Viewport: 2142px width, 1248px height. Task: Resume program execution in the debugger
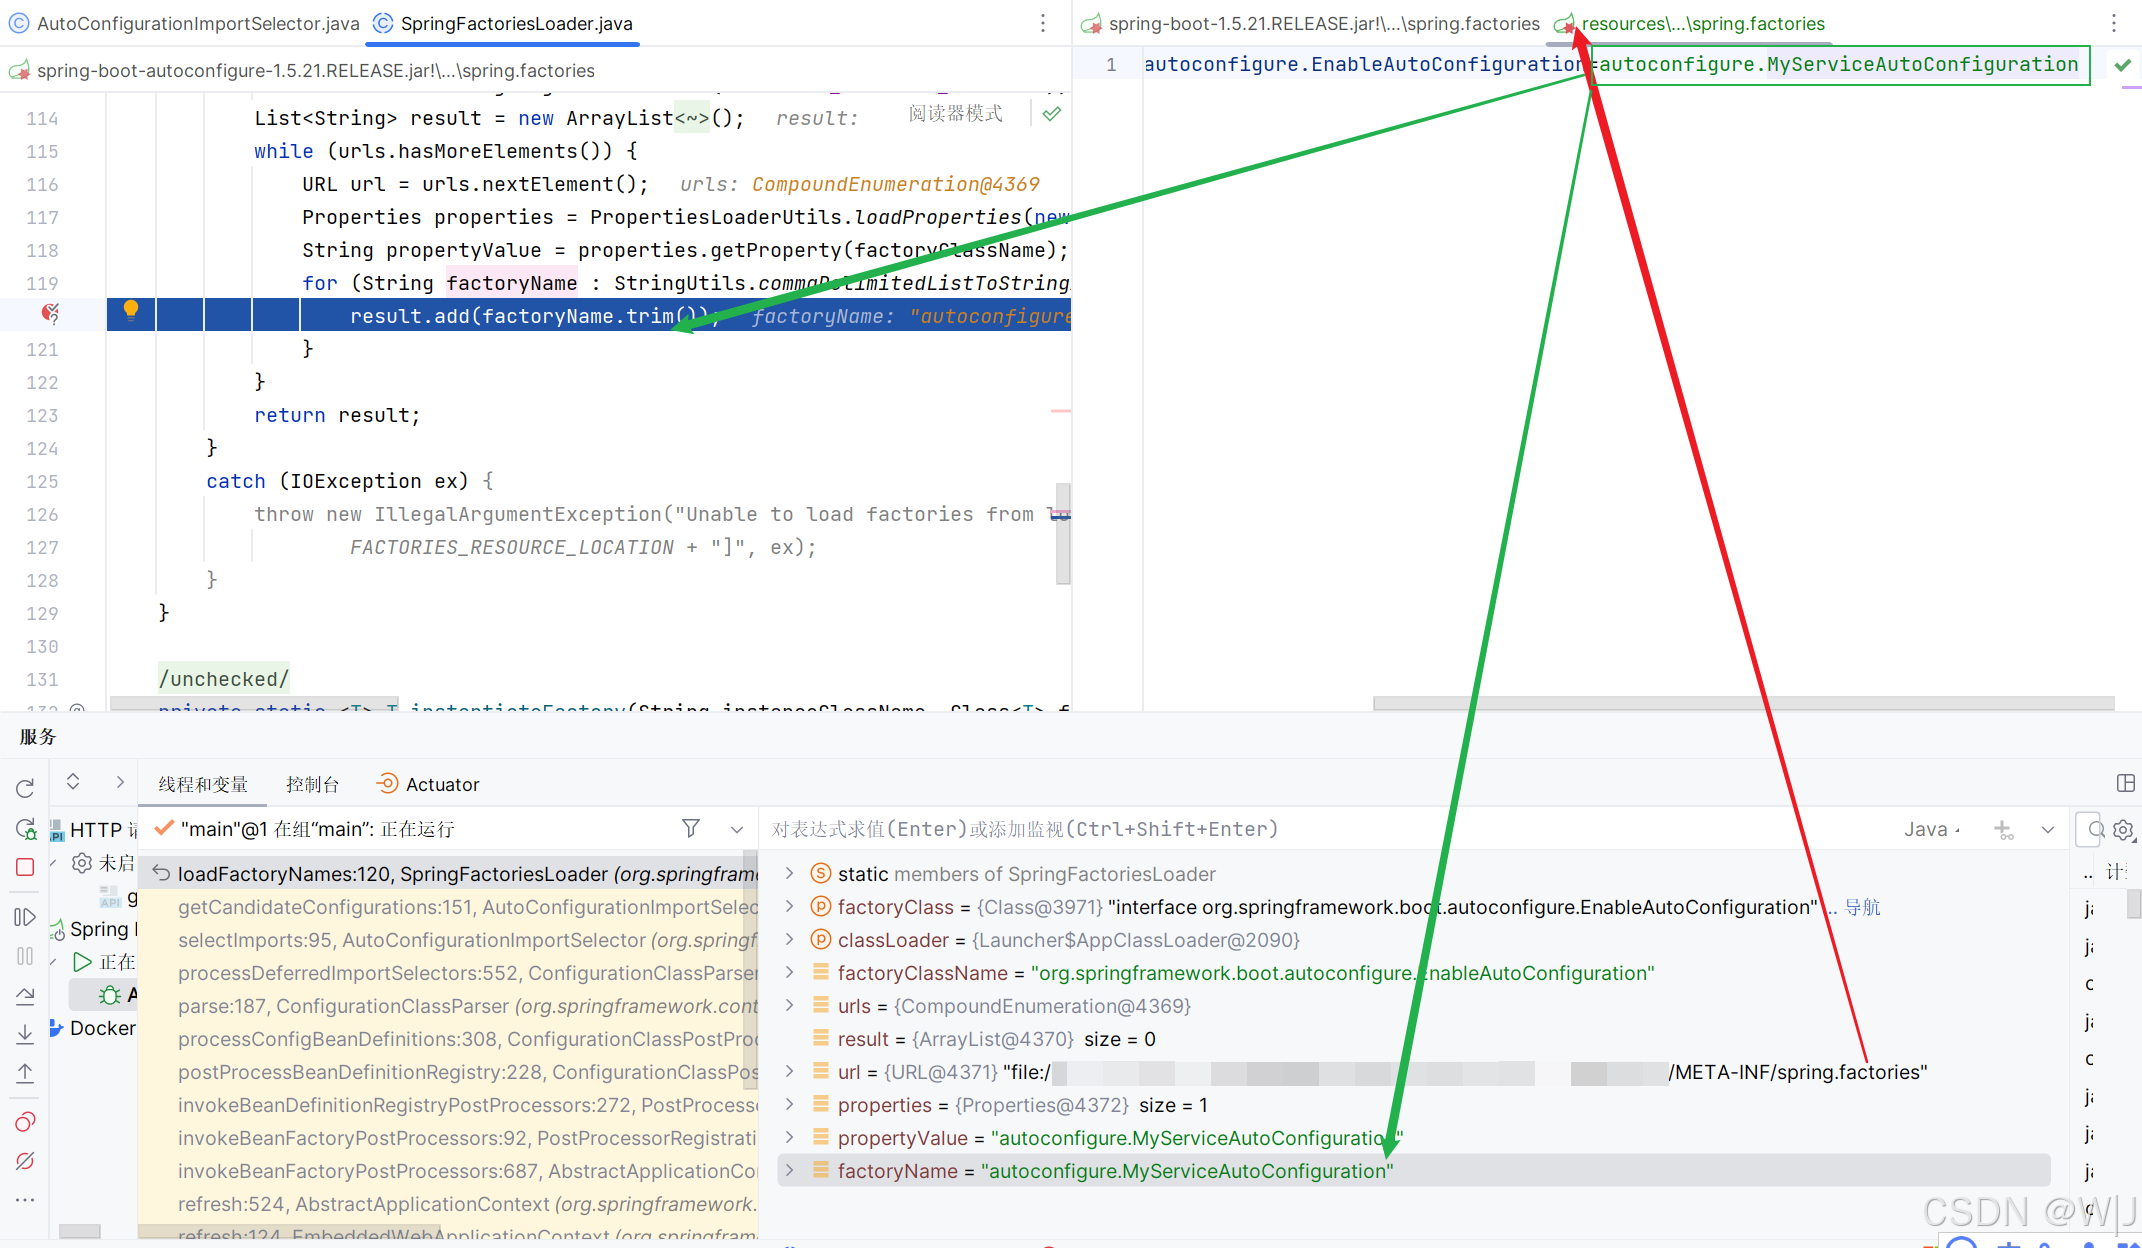[x=24, y=916]
